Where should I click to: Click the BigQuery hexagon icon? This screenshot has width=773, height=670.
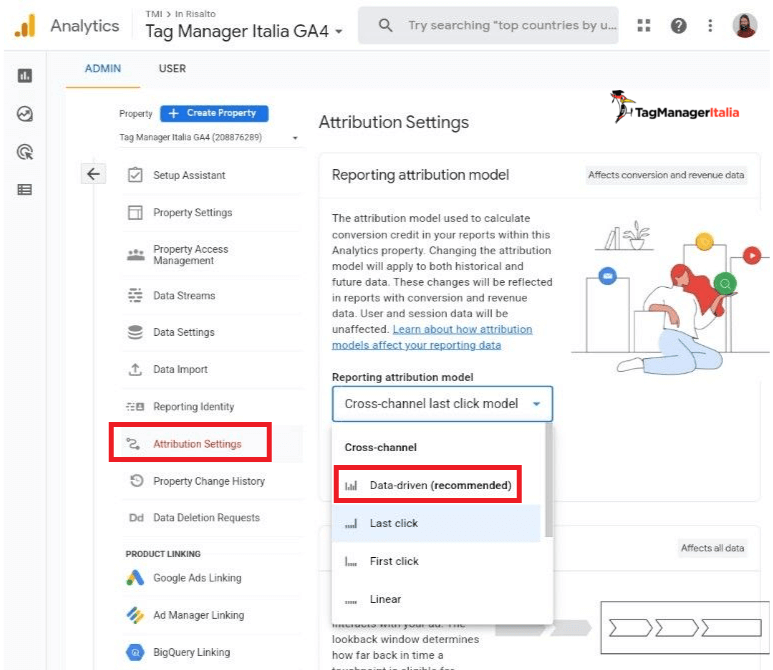135,652
